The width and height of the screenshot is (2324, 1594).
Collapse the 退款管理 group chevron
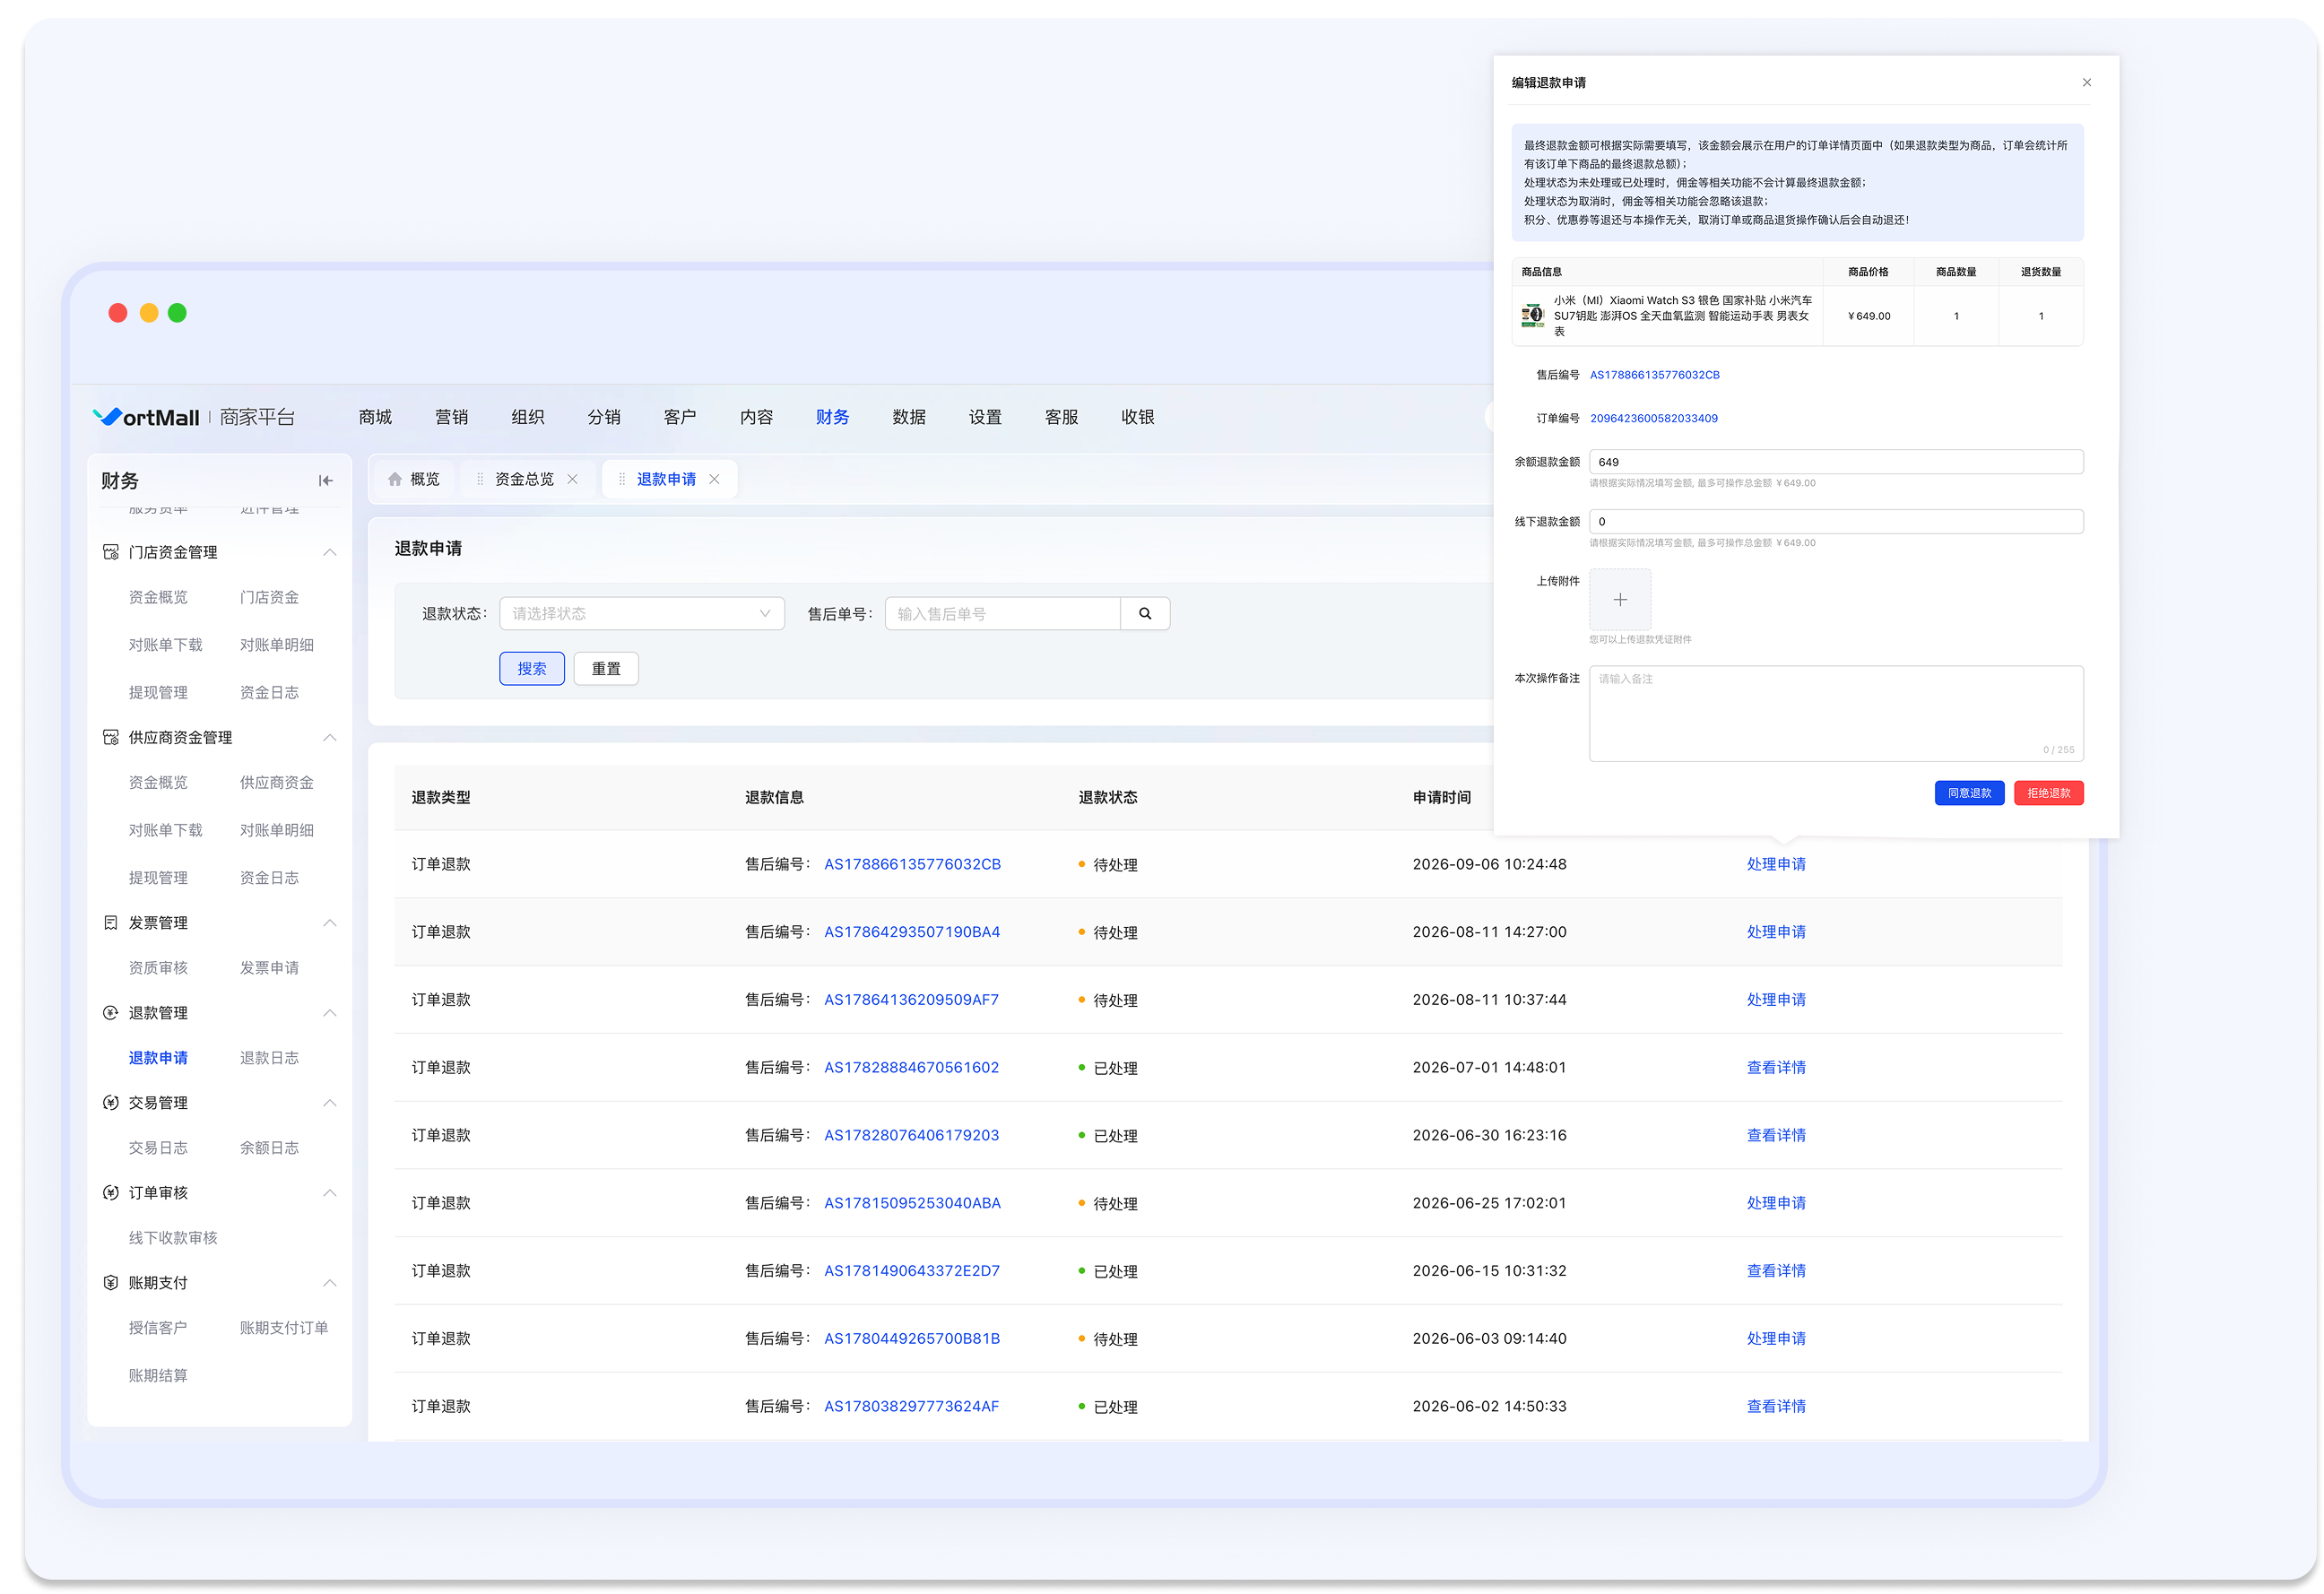click(330, 1013)
